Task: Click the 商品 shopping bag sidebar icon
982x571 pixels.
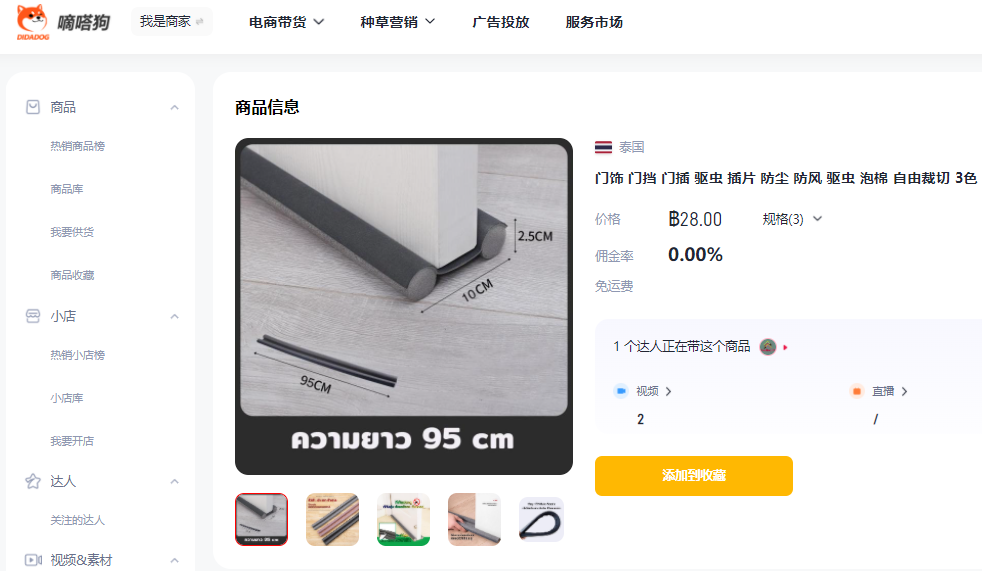Action: pyautogui.click(x=33, y=107)
